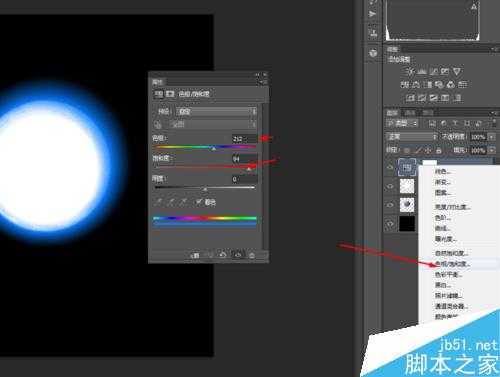Click the Brightness/Contrast sun adjustment icon
500x377 pixels.
click(x=410, y=71)
